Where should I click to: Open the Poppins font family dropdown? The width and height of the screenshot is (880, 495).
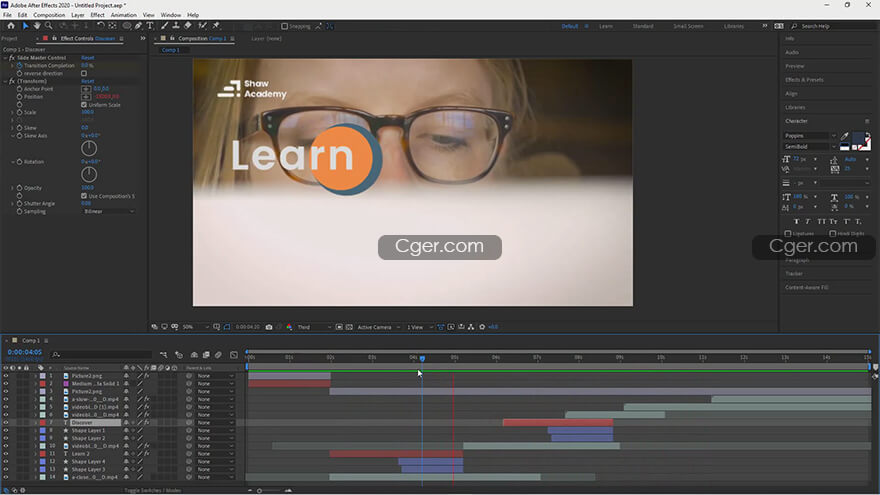pos(810,136)
